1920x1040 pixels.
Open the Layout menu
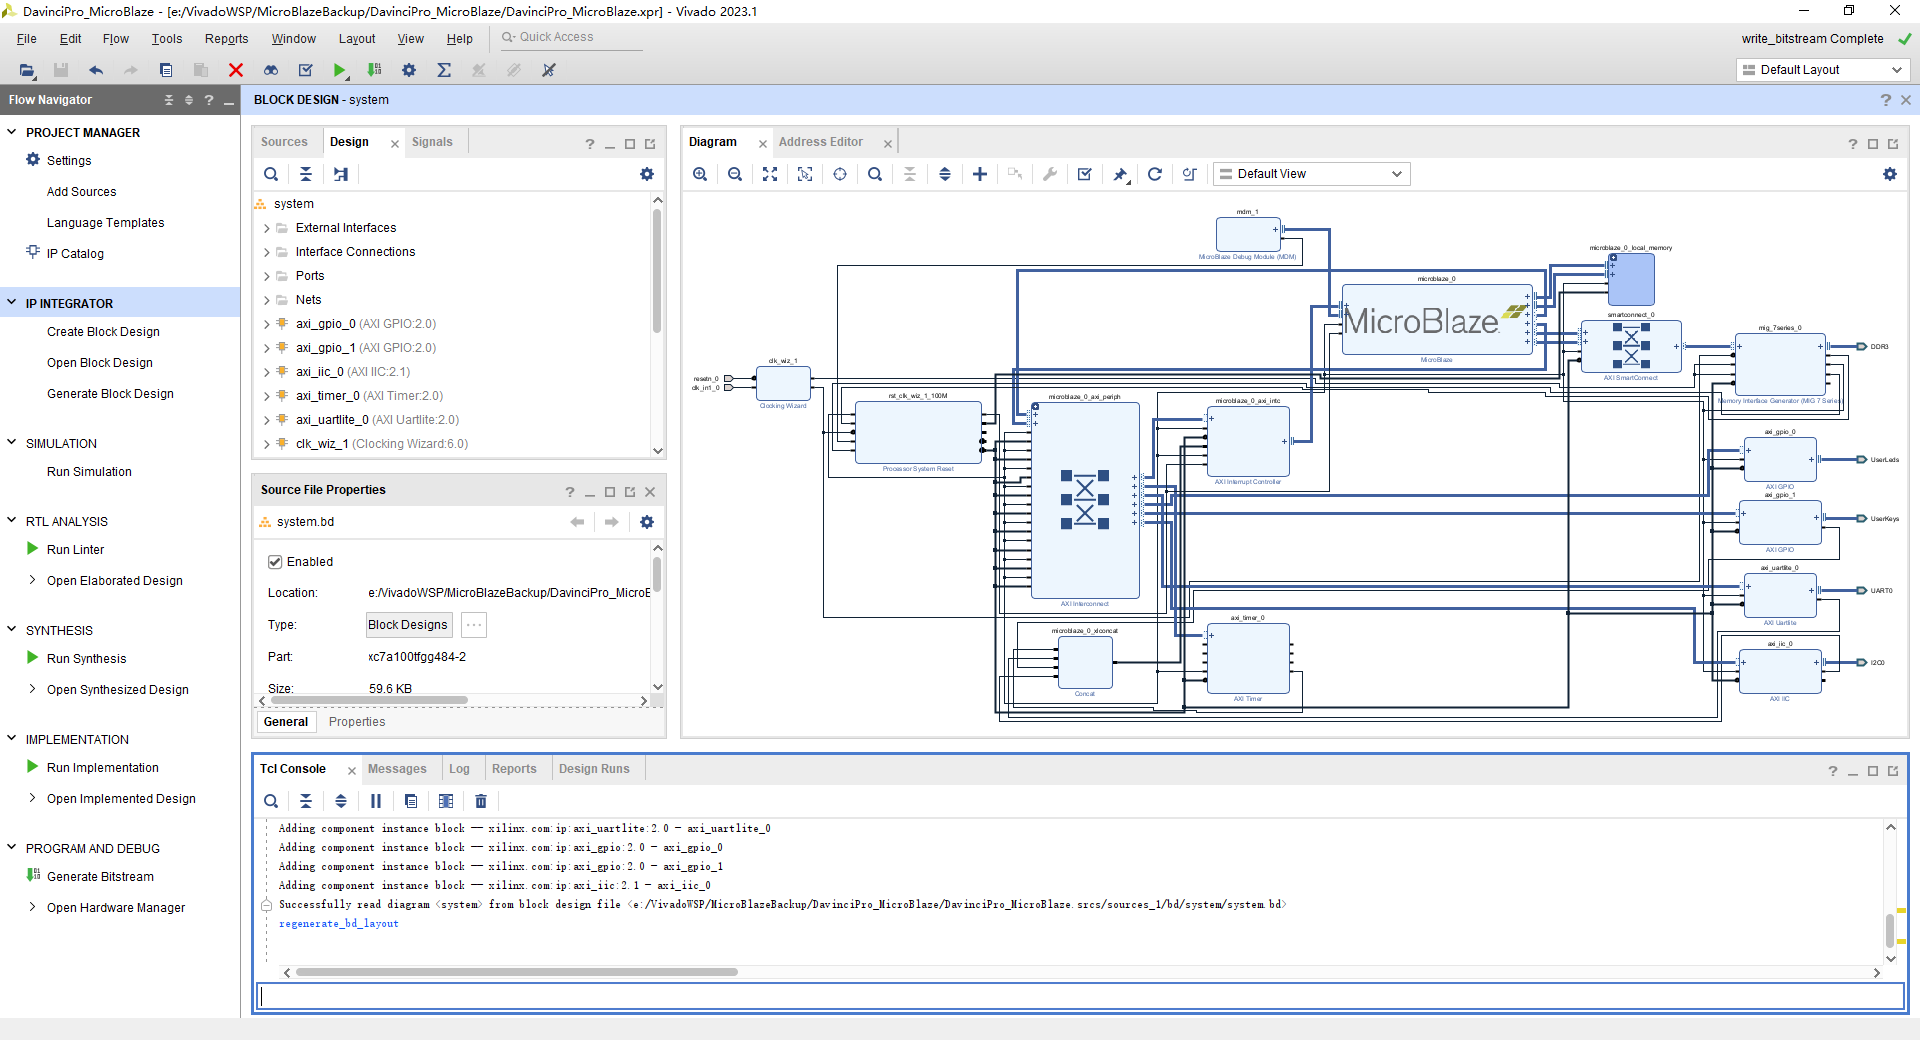(x=357, y=39)
